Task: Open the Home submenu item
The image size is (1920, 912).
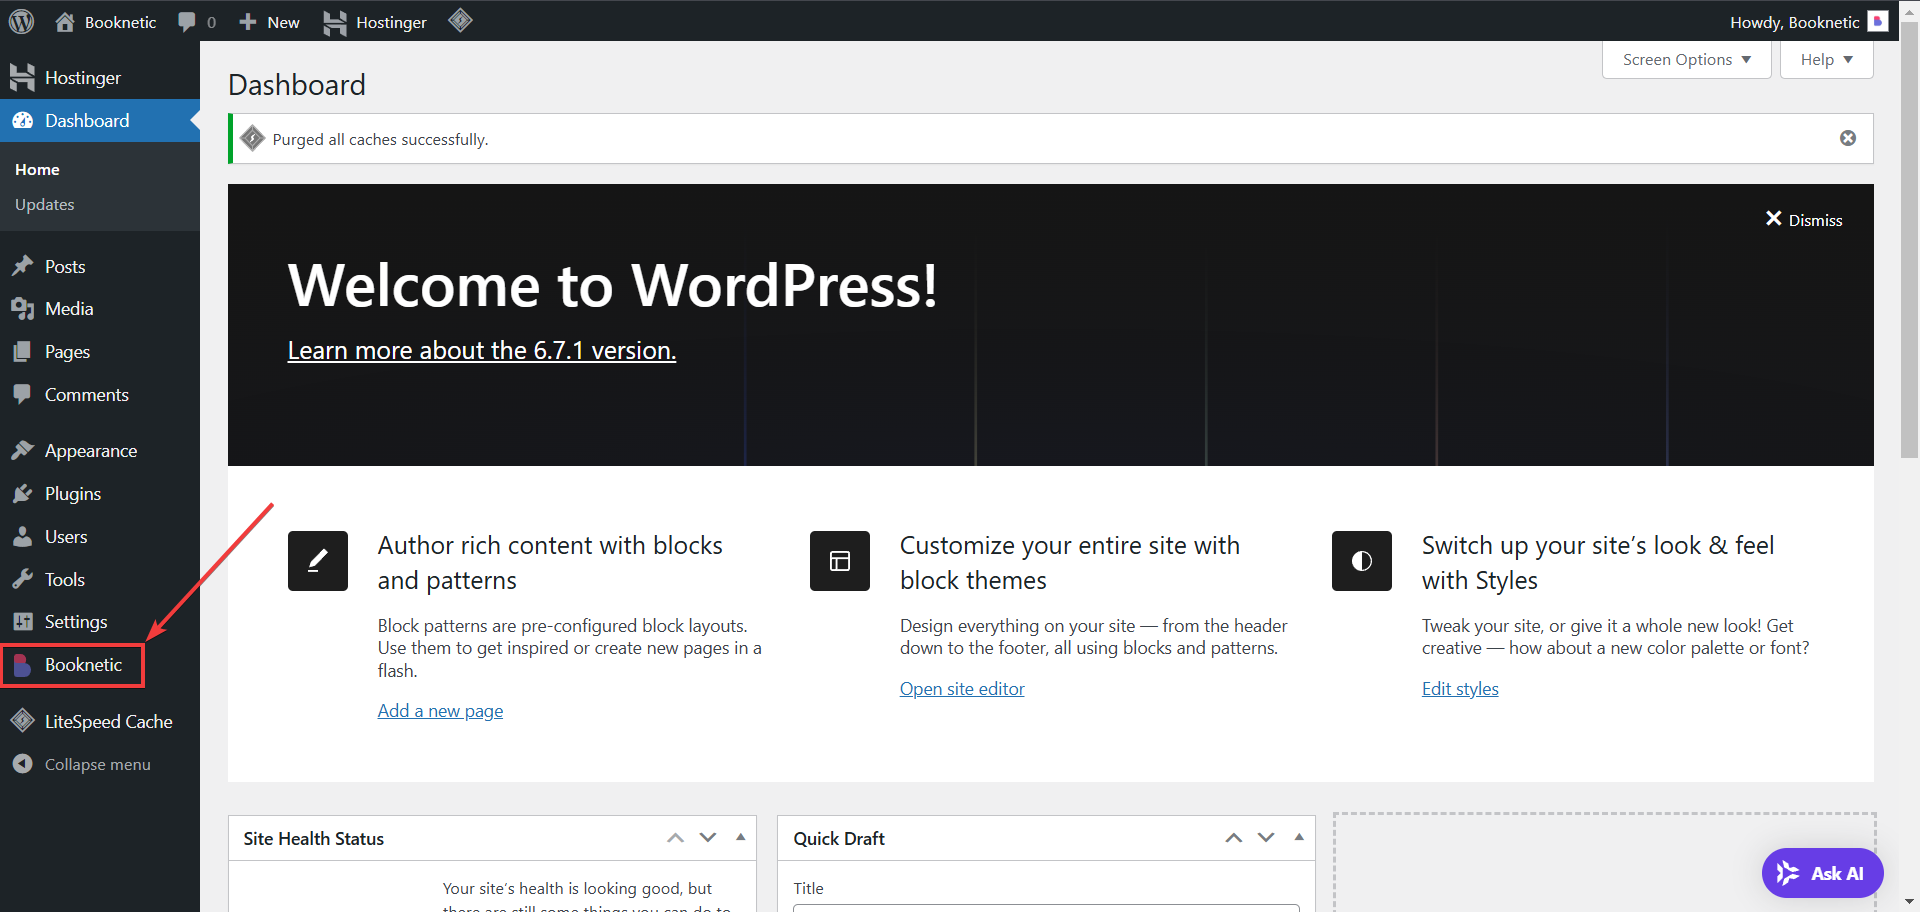Action: pos(37,169)
